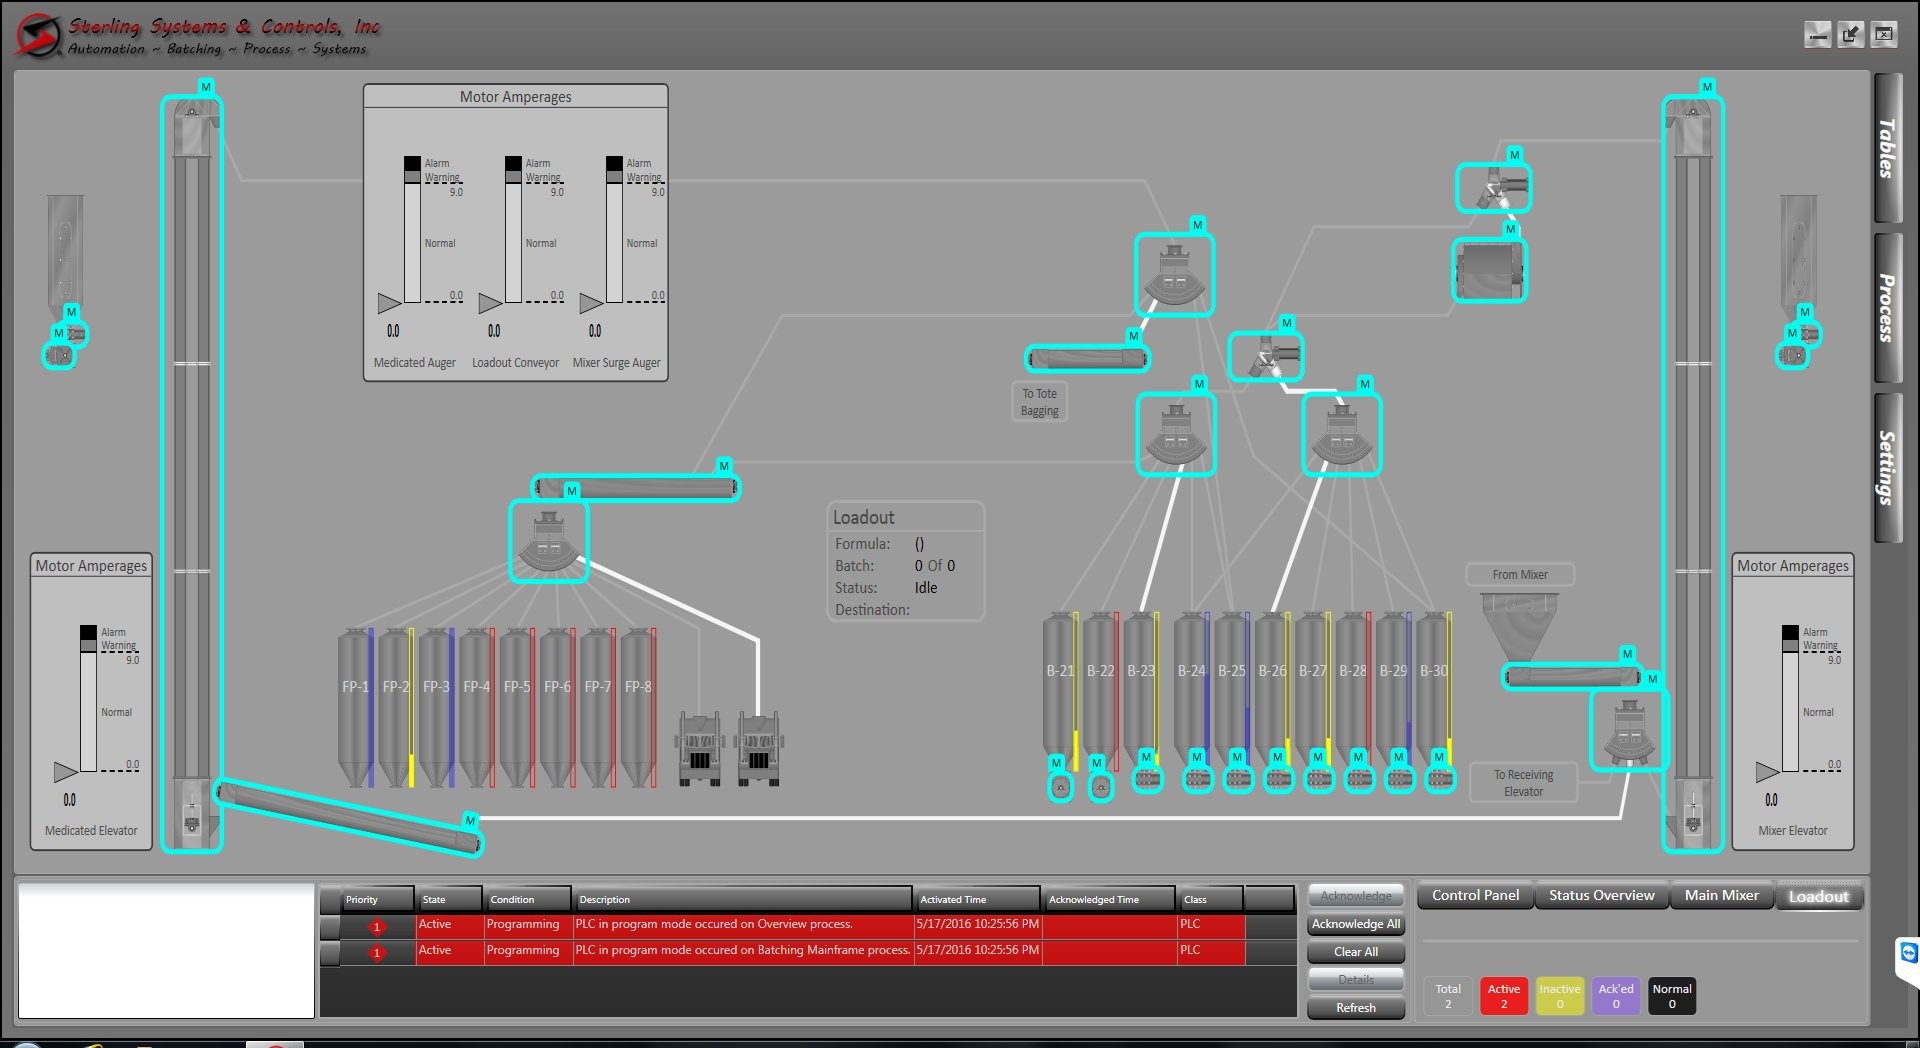The width and height of the screenshot is (1920, 1048).
Task: Show Total alarms count
Action: click(x=1447, y=996)
